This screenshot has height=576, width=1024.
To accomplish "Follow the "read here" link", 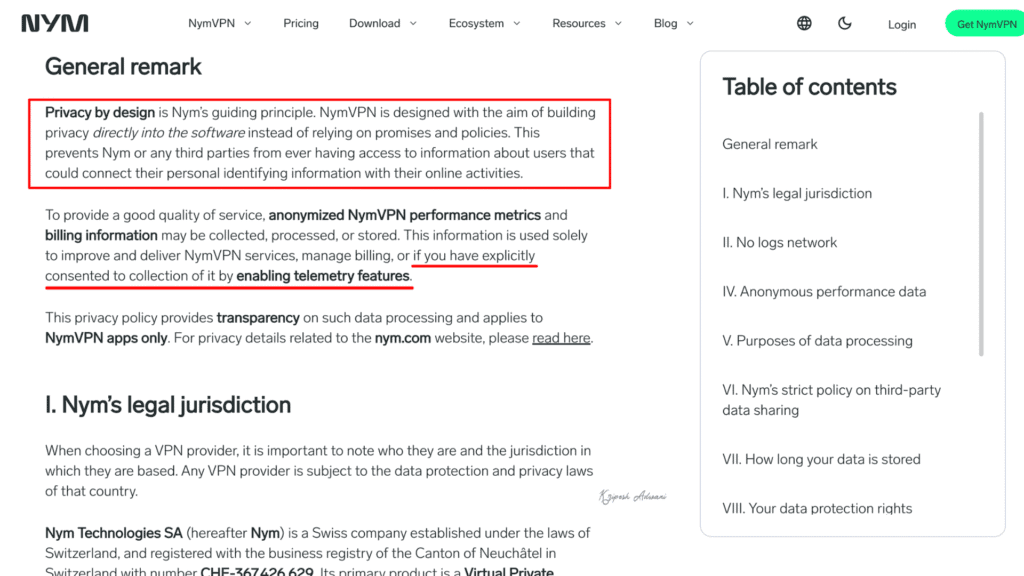I will point(561,338).
